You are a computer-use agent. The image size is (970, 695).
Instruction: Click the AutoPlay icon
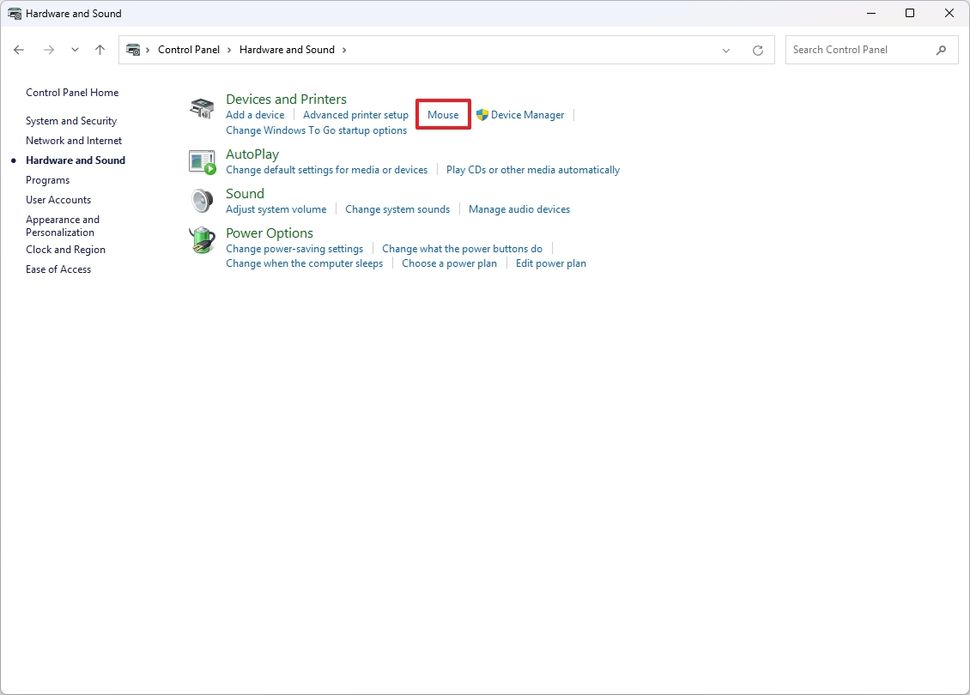(201, 161)
